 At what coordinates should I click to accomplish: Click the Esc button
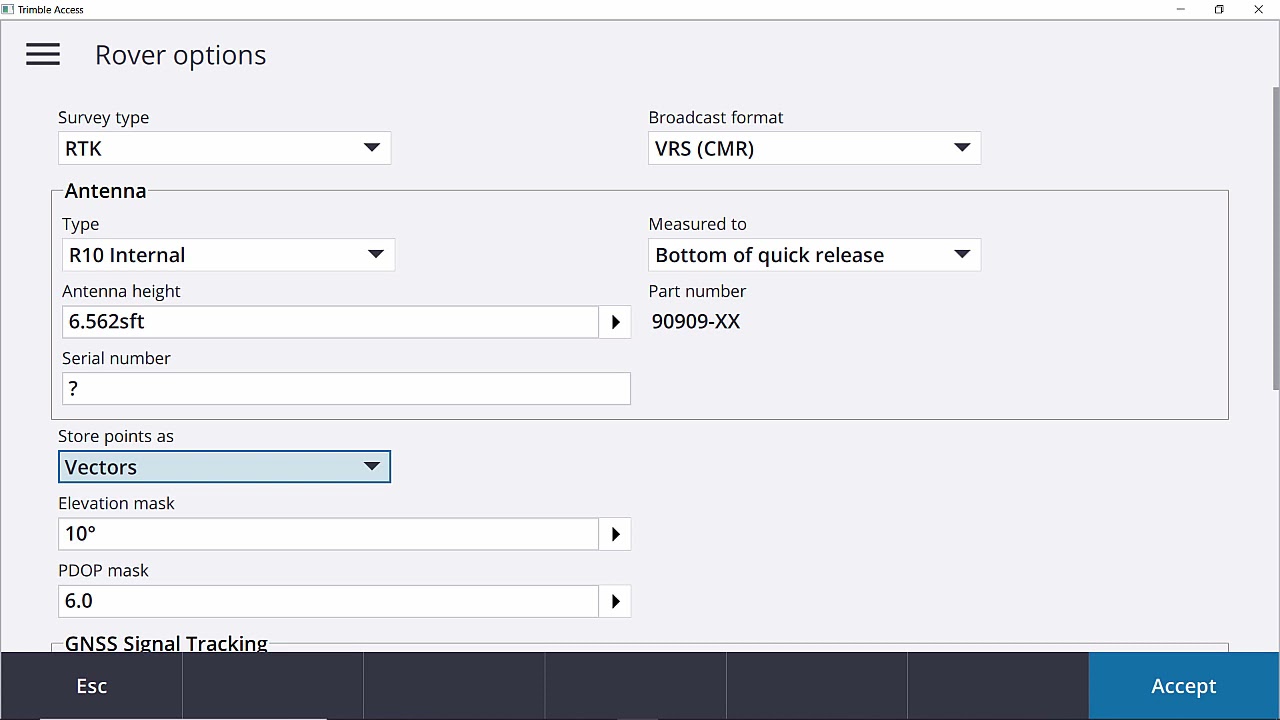click(91, 686)
